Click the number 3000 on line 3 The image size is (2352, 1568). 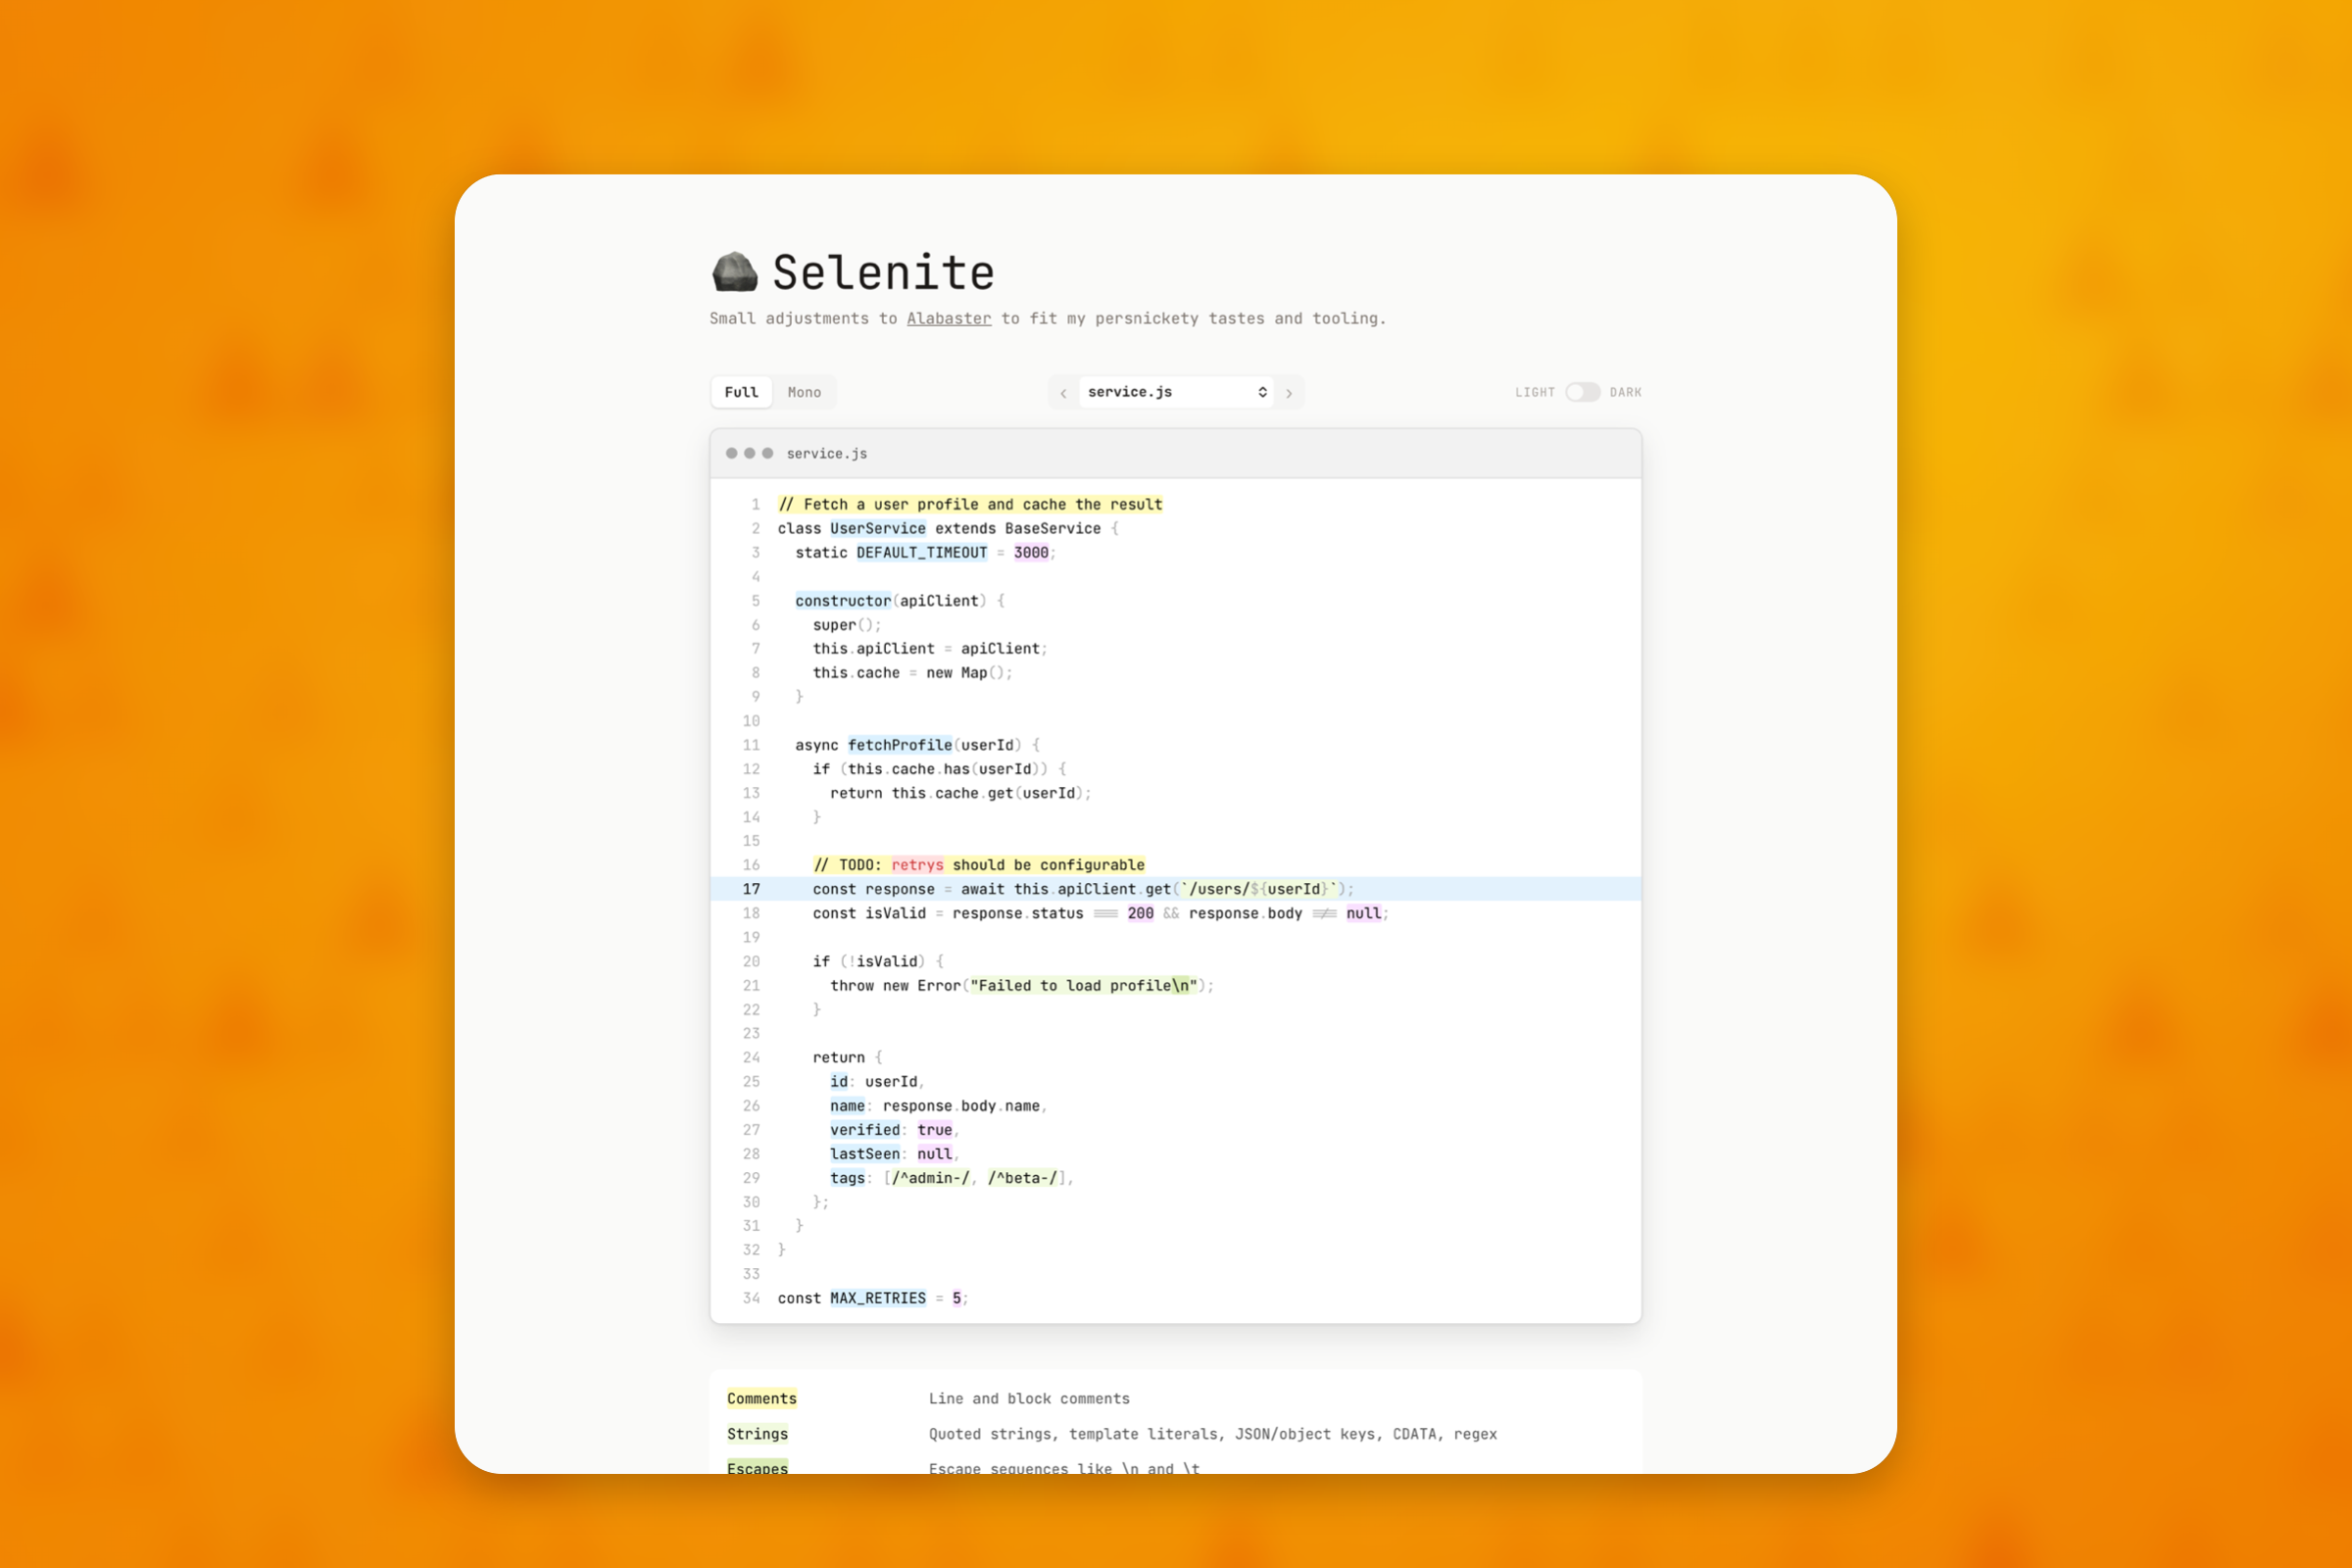1031,552
